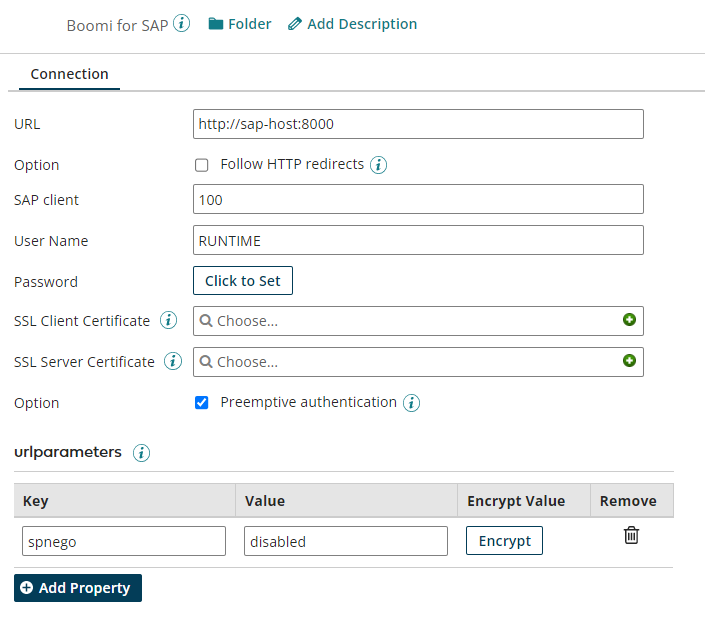Viewport: 705px width, 622px height.
Task: Click info icon next to Boomi for SAP
Action: coord(181,24)
